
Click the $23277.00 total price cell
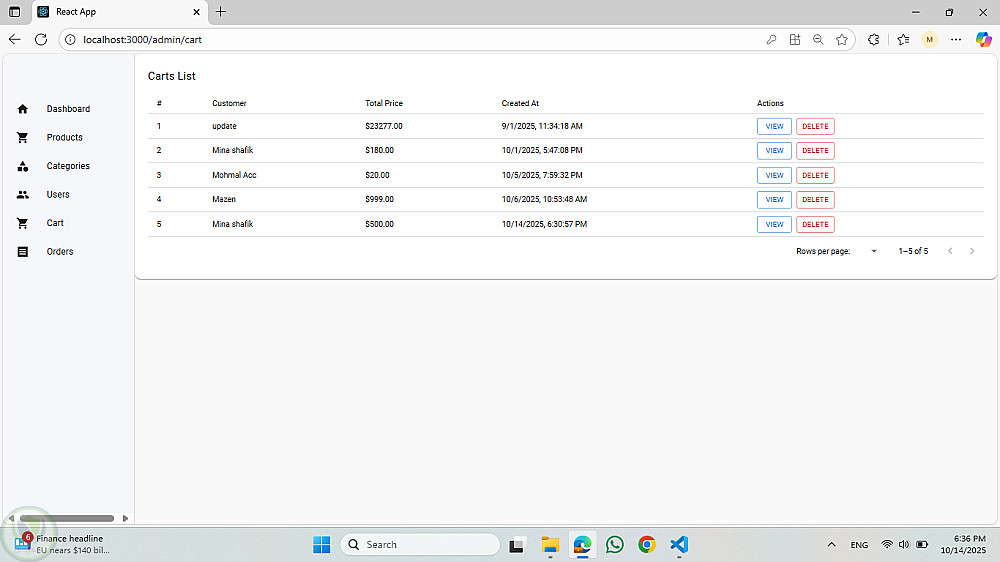pyautogui.click(x=384, y=126)
